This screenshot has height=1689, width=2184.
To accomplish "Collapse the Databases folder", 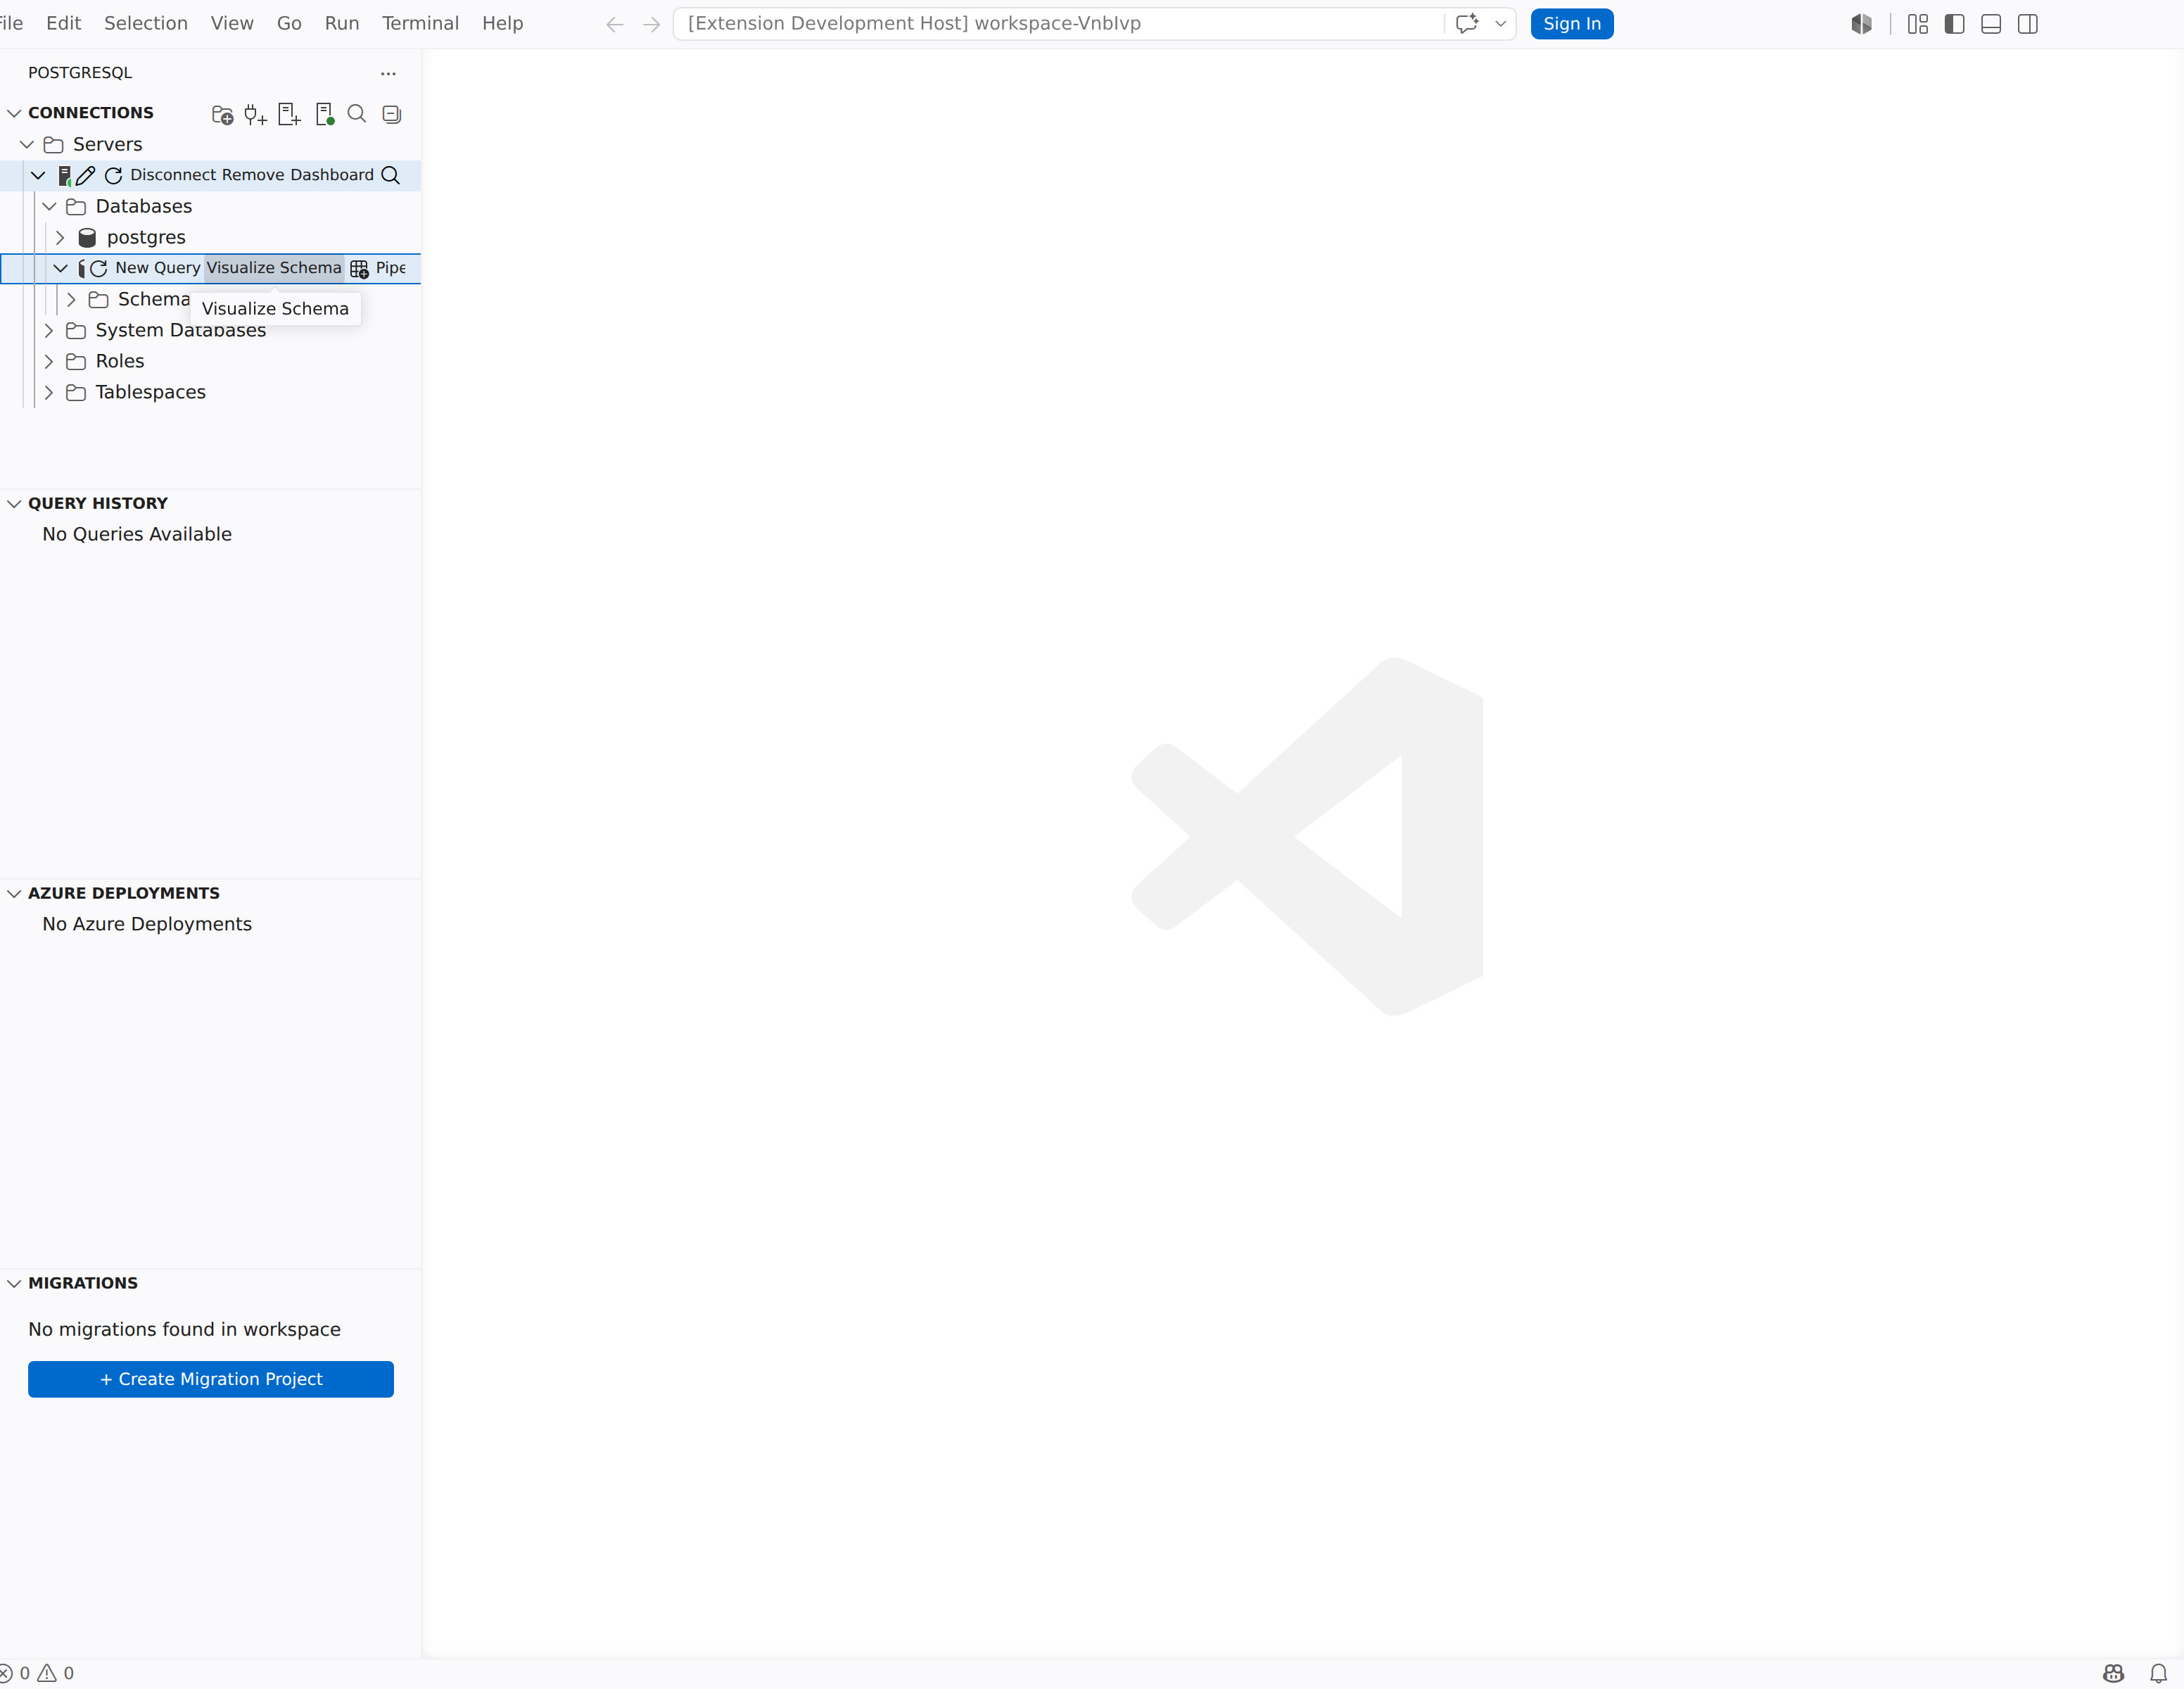I will [49, 207].
